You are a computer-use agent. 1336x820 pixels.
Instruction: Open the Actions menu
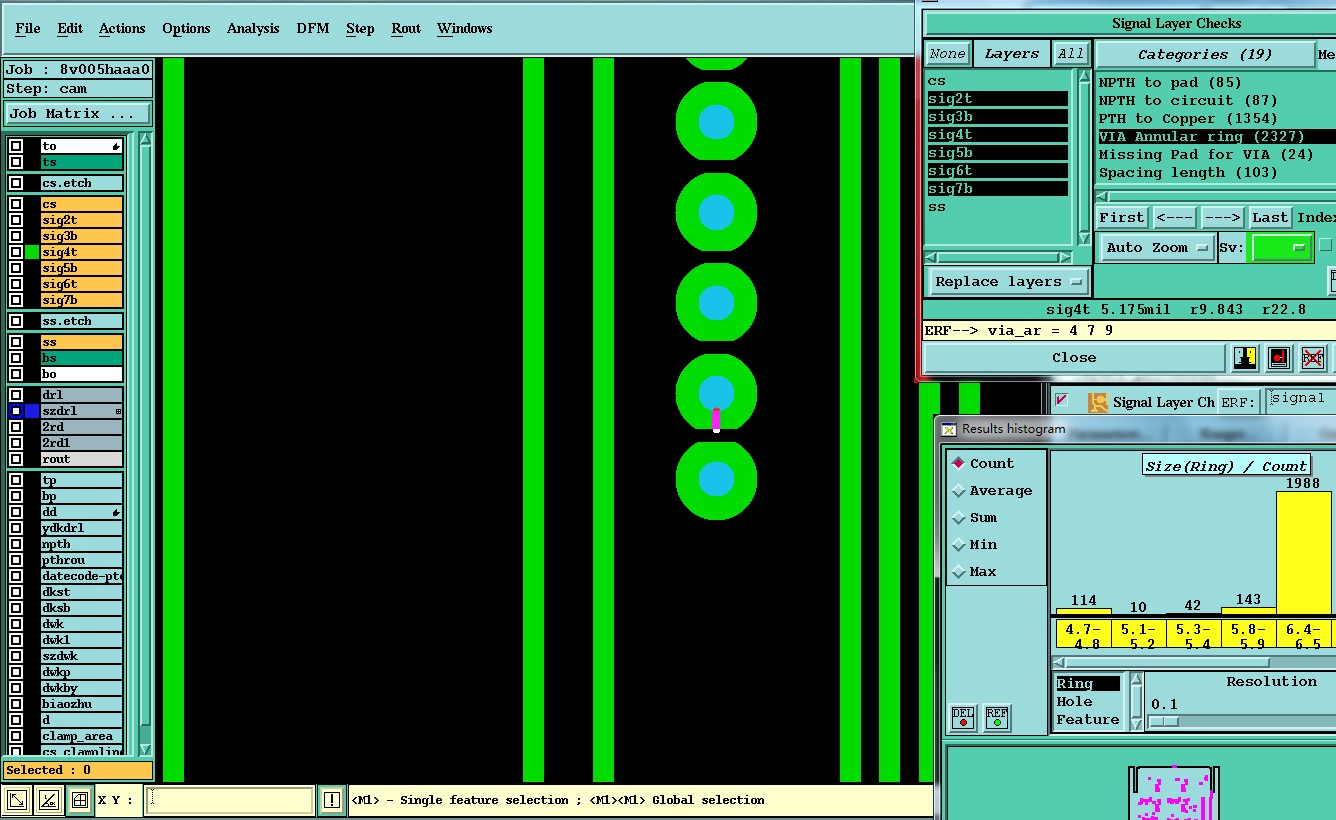click(x=122, y=28)
